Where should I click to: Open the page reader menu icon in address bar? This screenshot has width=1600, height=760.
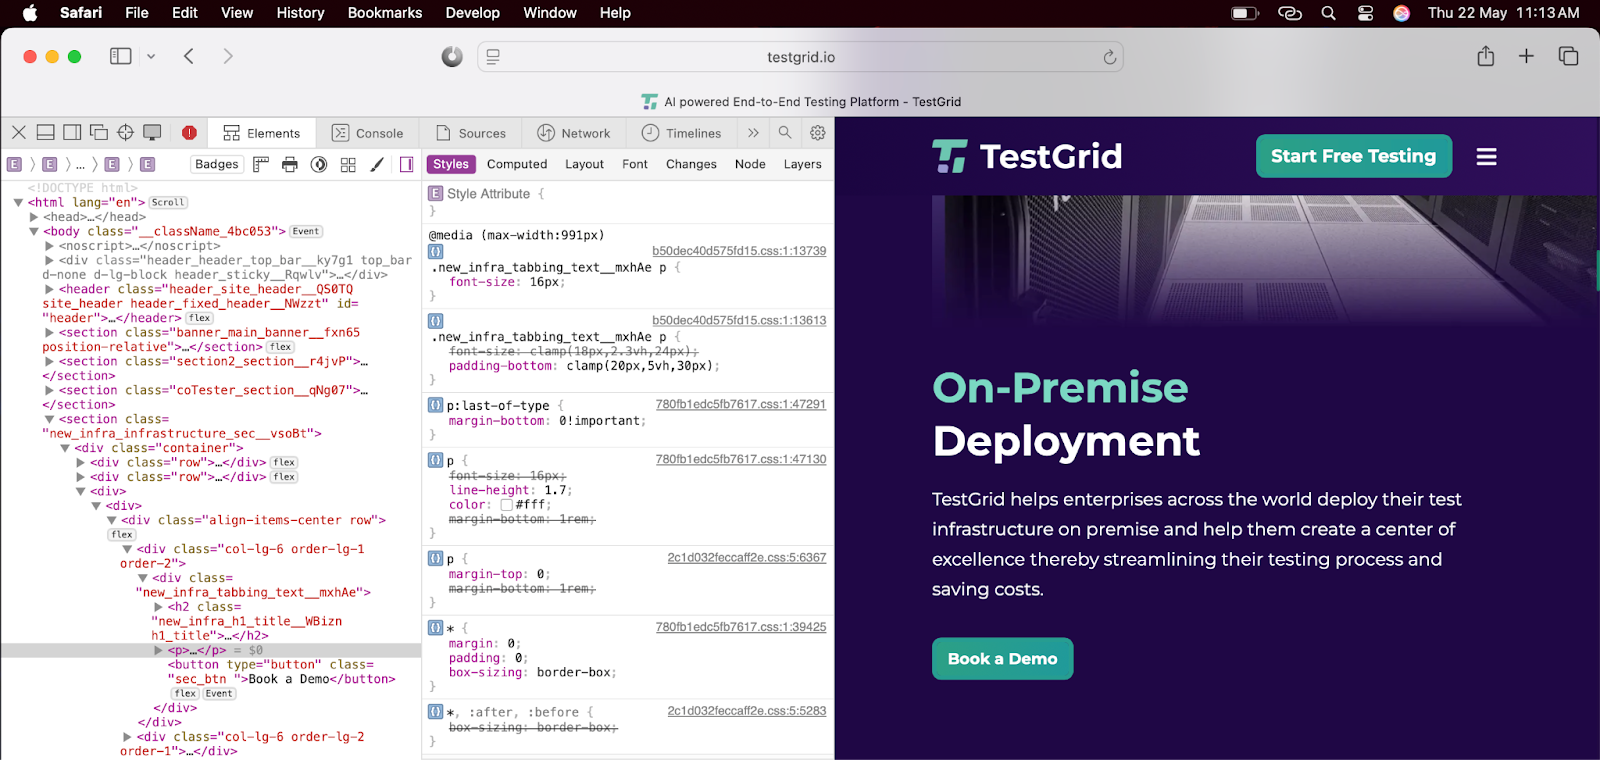pos(493,57)
